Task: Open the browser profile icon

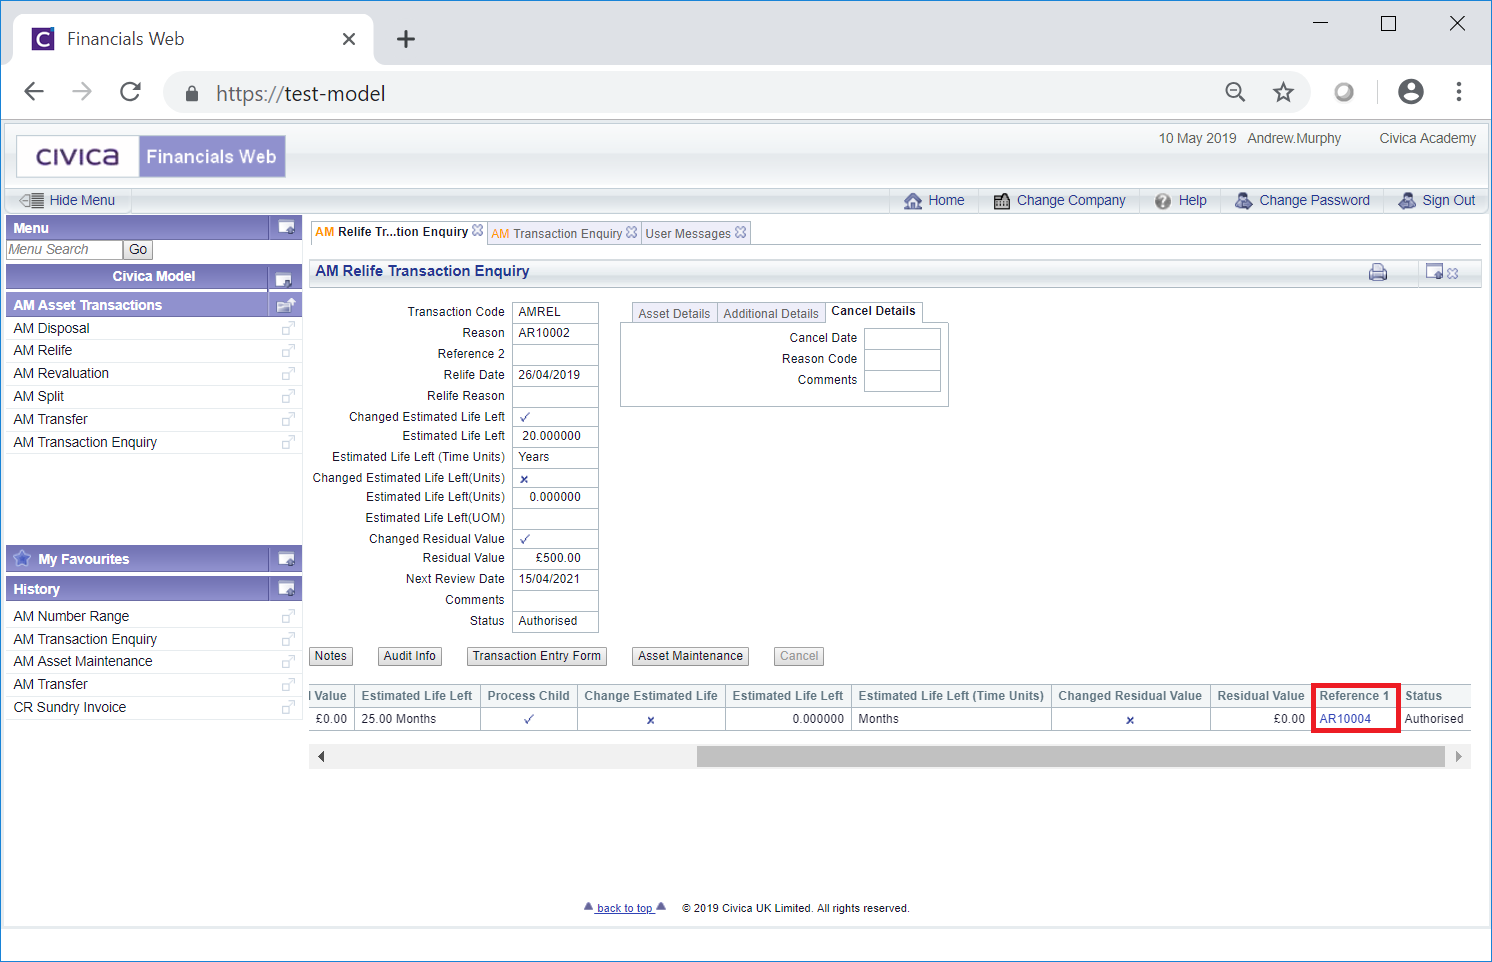Action: (1410, 92)
